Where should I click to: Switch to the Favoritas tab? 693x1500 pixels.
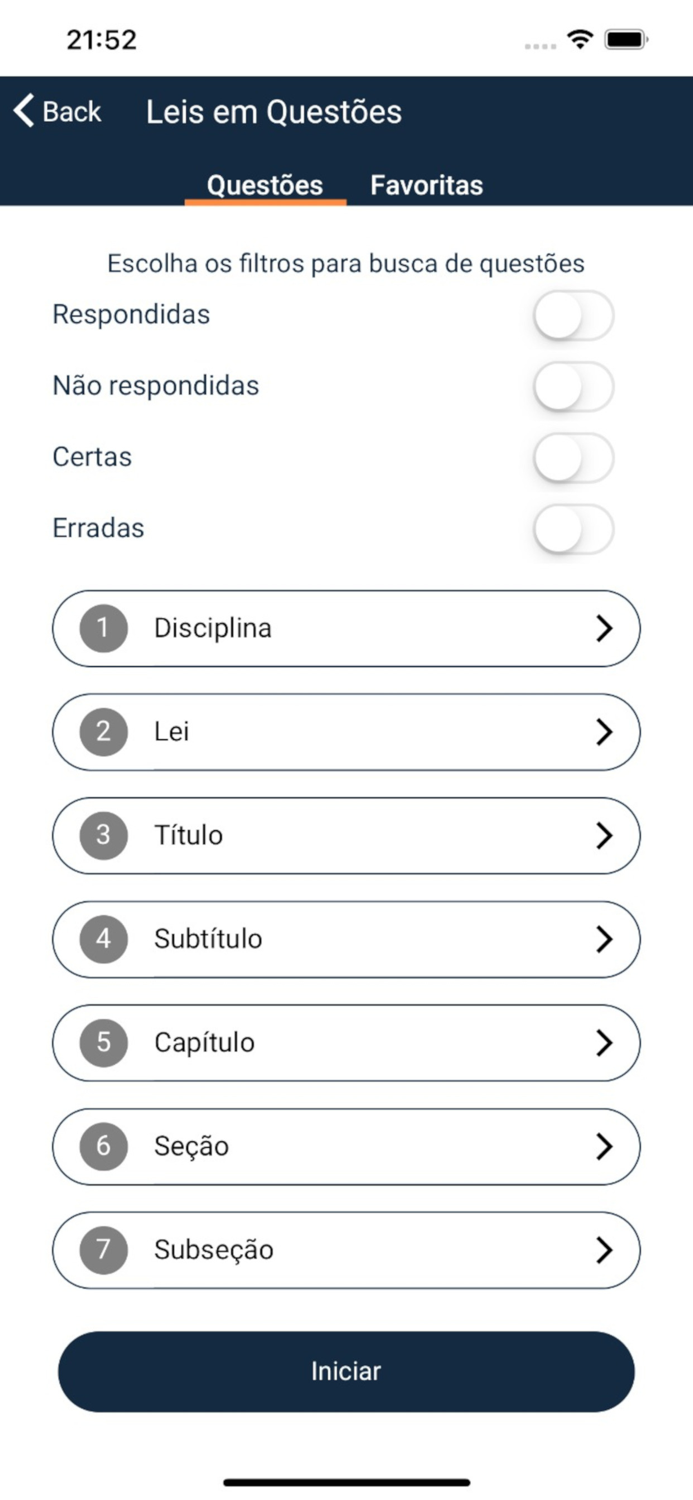point(426,185)
